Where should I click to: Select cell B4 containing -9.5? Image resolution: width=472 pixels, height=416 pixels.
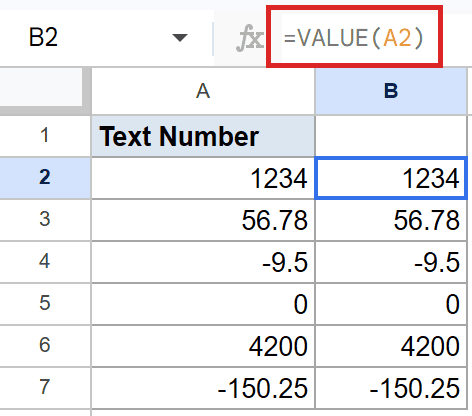tap(391, 262)
